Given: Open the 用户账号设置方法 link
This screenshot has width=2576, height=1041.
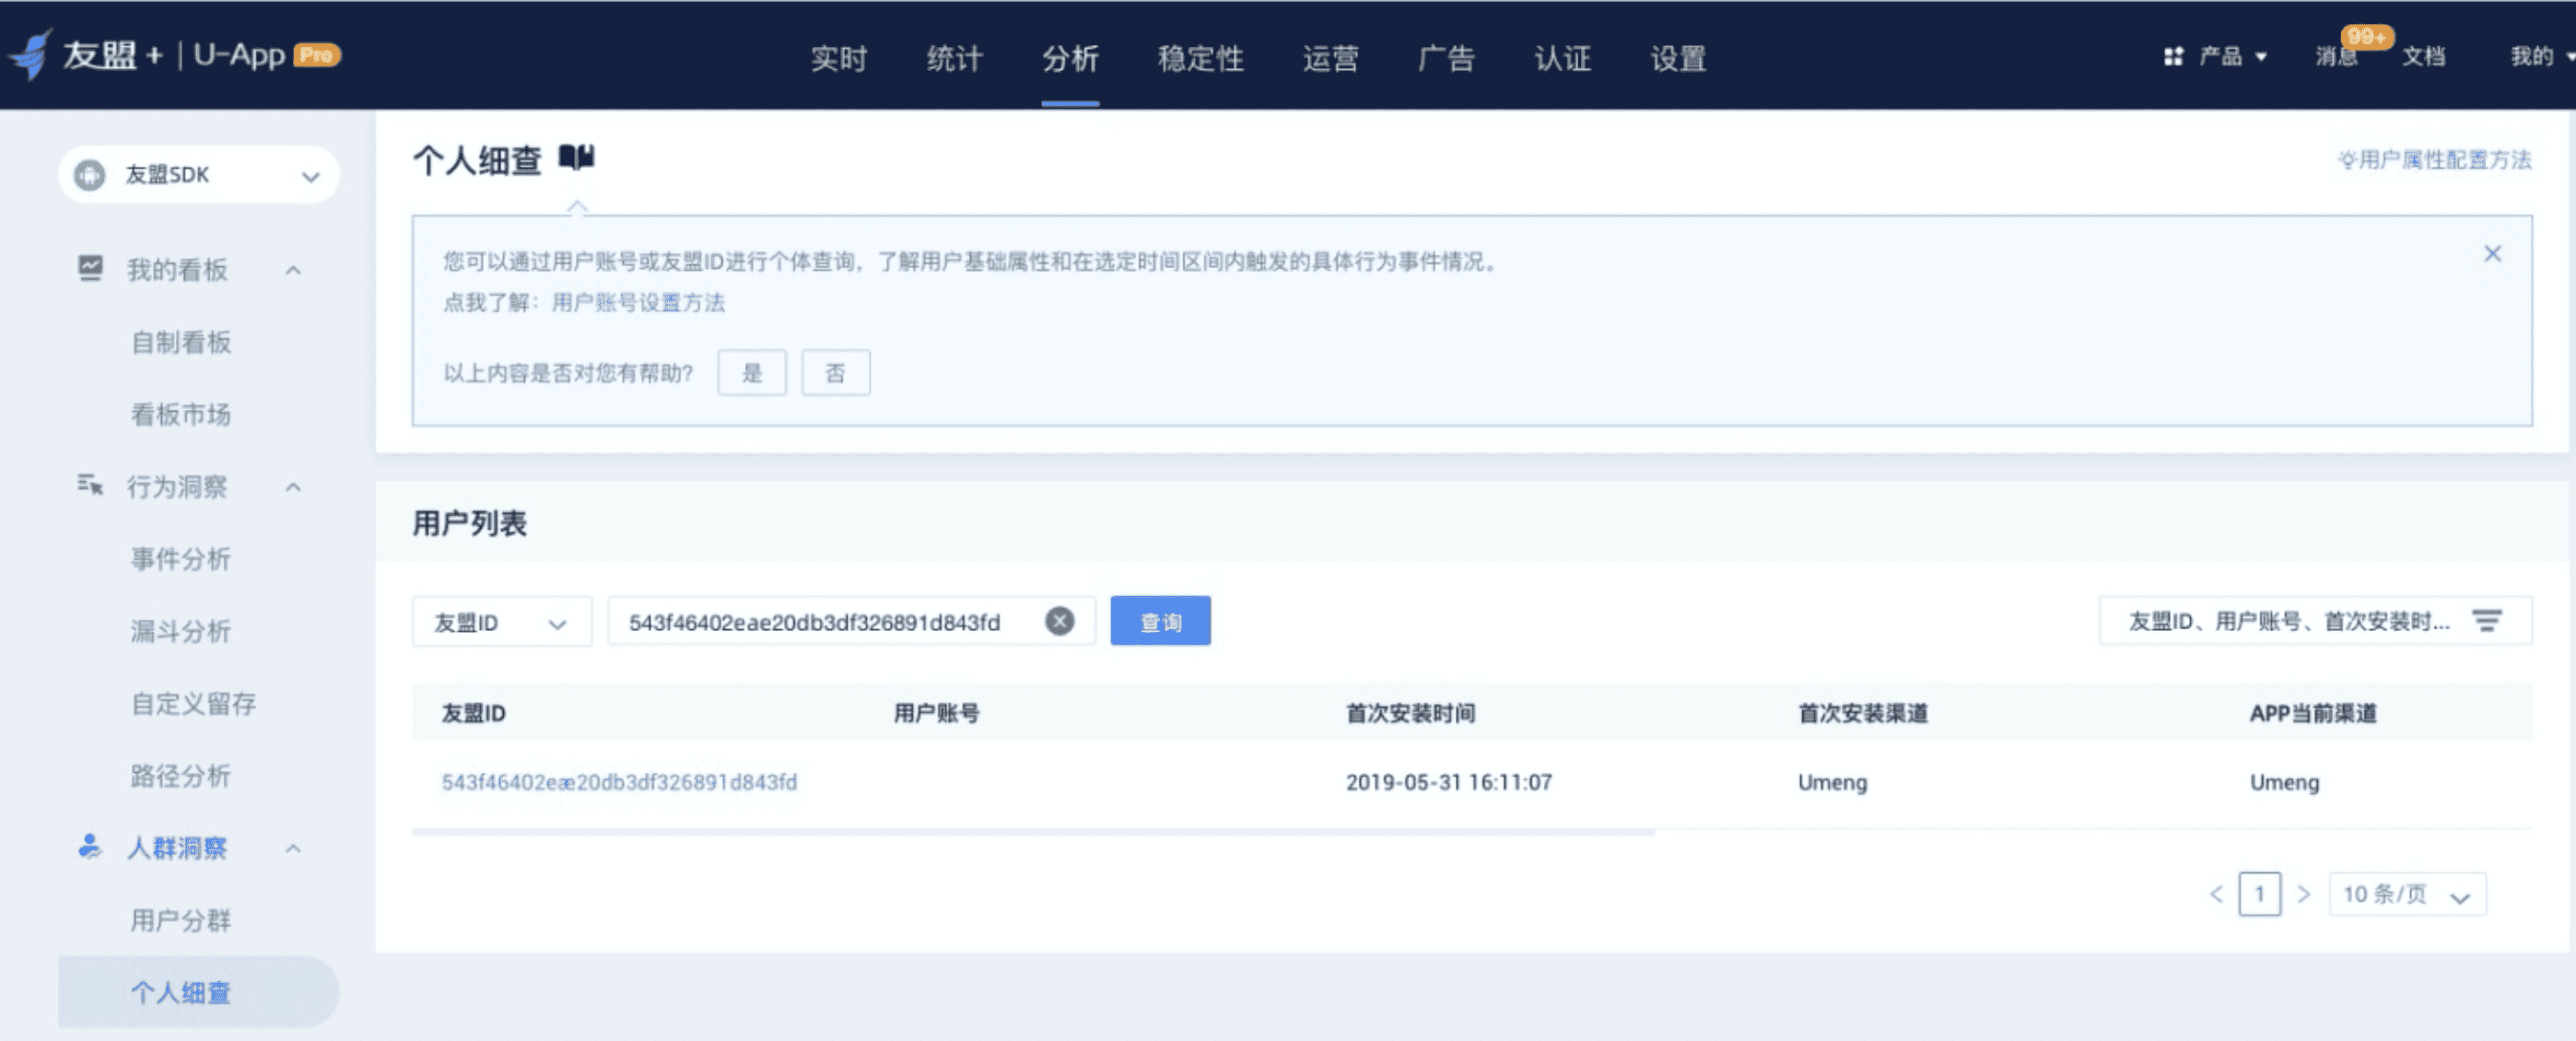Looking at the screenshot, I should tap(638, 302).
